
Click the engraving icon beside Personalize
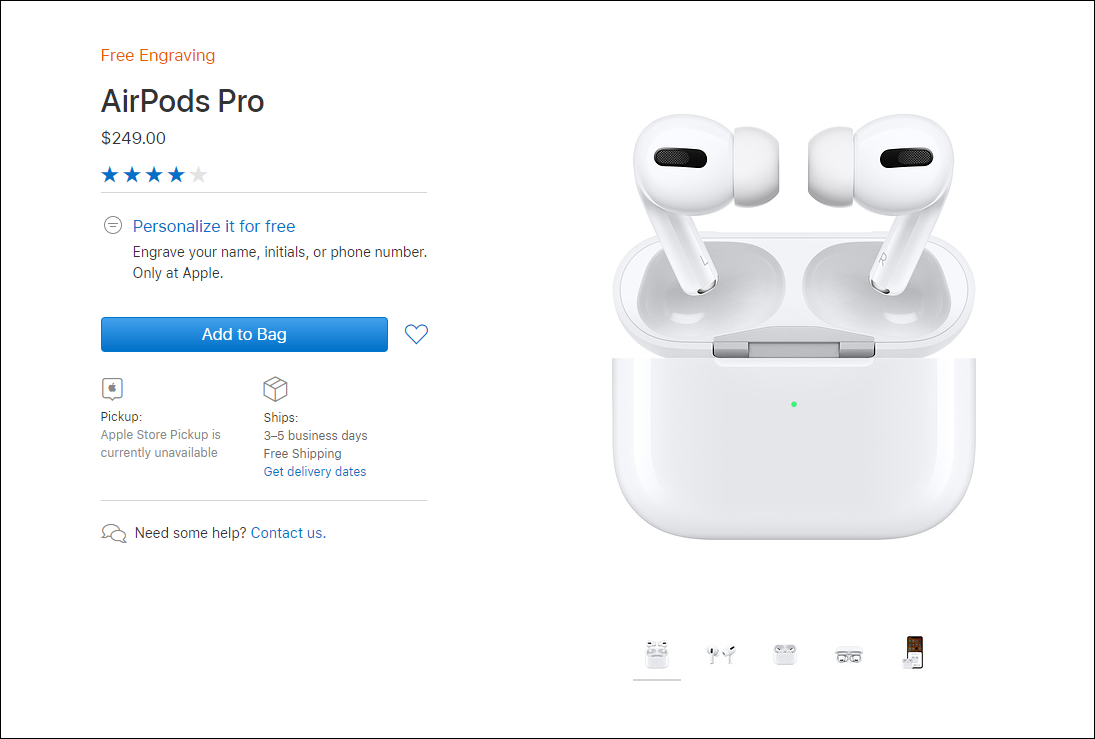click(112, 225)
